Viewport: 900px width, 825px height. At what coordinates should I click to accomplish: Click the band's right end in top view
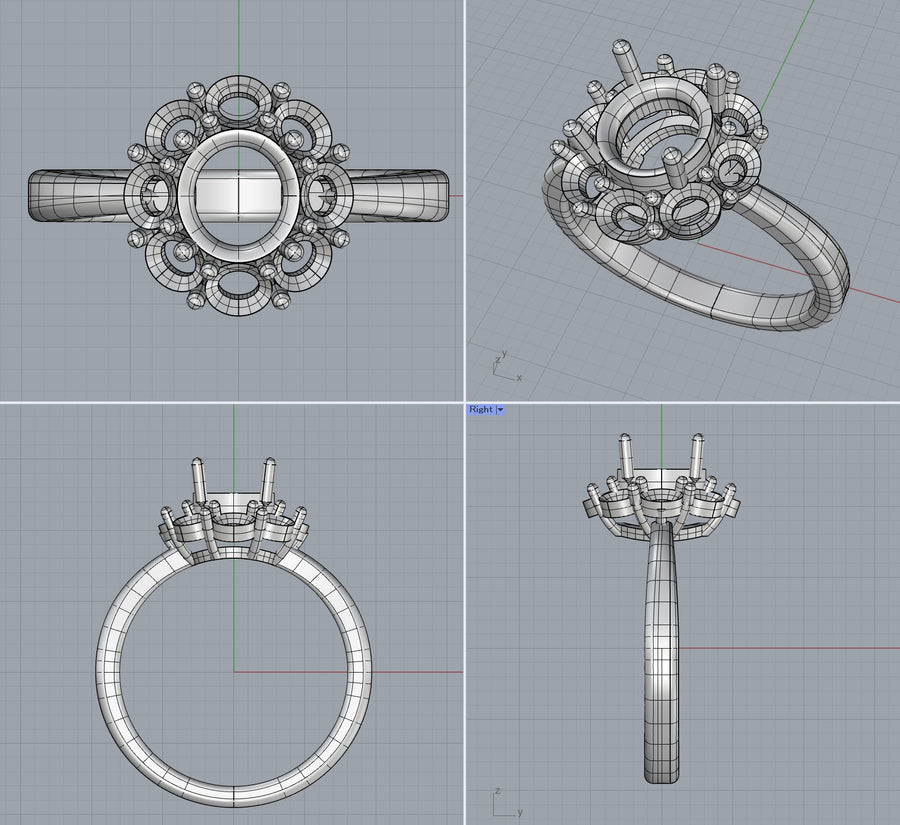440,194
